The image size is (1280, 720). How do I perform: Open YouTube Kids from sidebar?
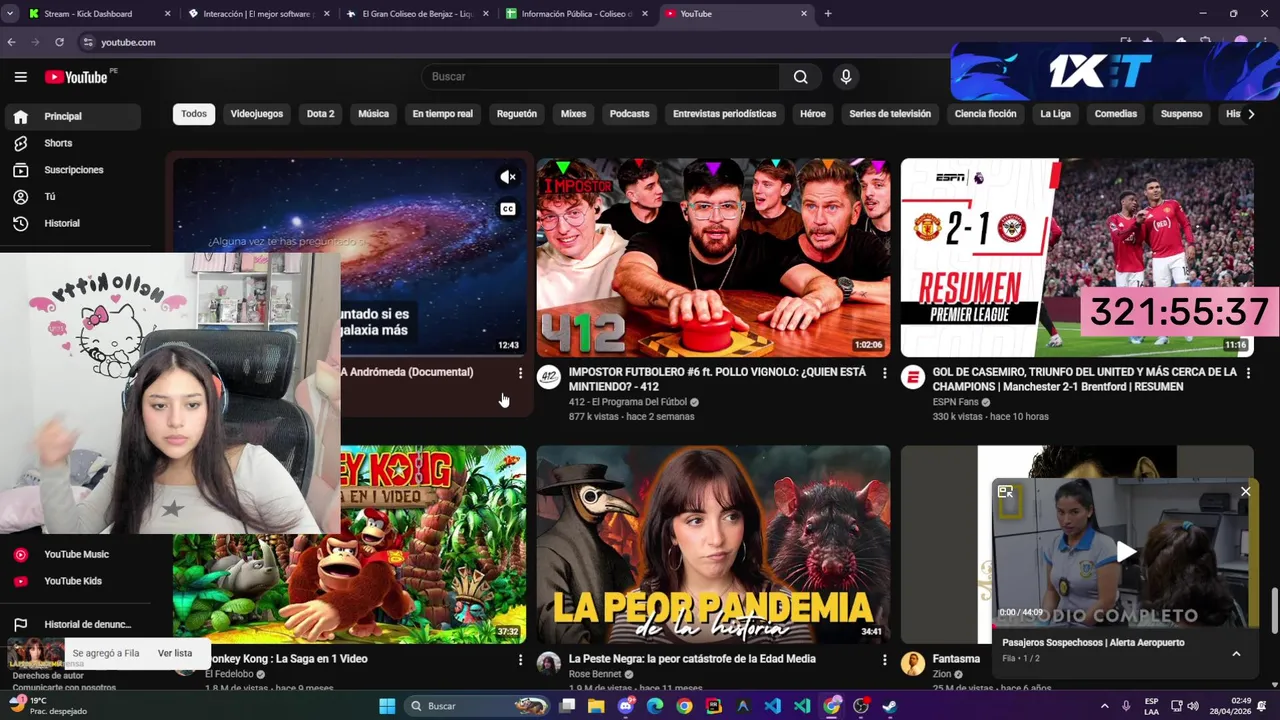pos(71,581)
